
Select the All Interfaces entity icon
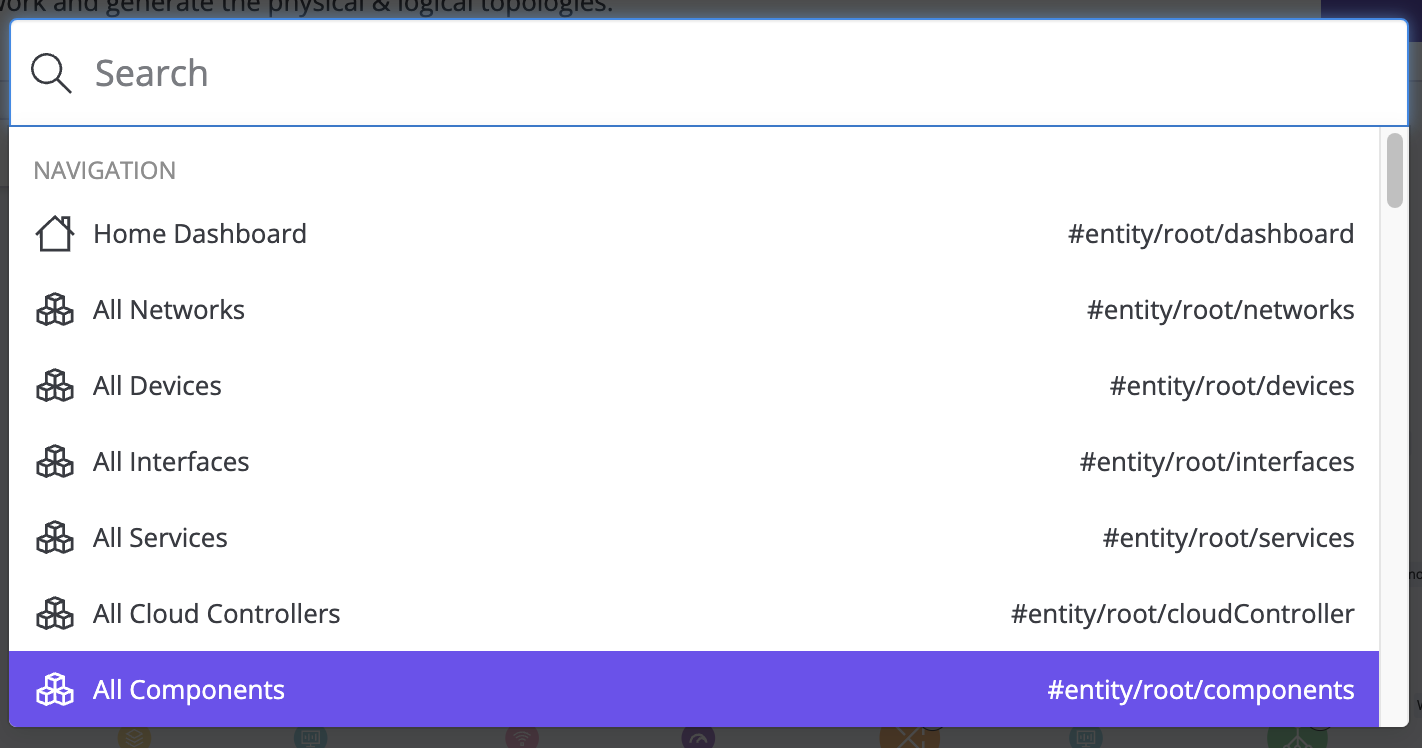[55, 461]
